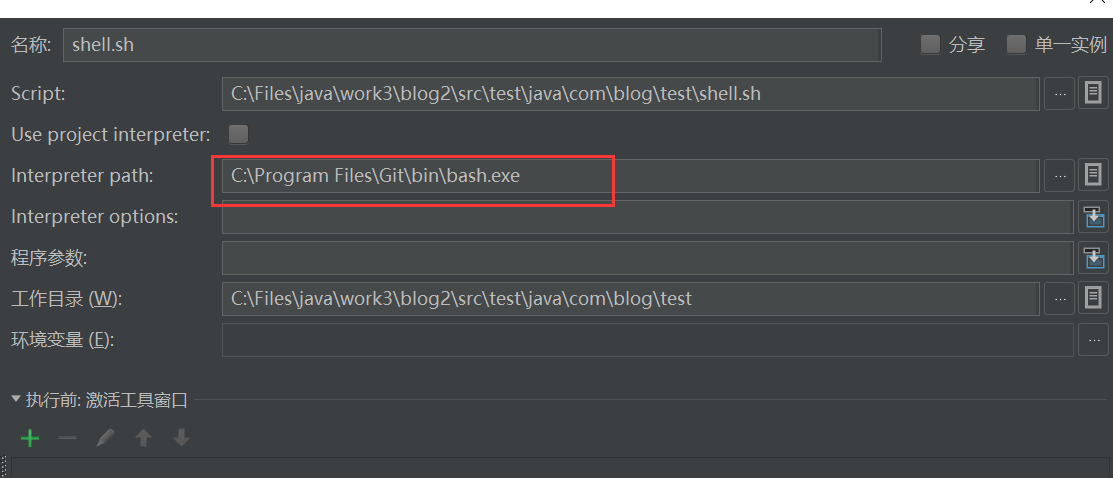Click the Interpreter options field

click(647, 217)
